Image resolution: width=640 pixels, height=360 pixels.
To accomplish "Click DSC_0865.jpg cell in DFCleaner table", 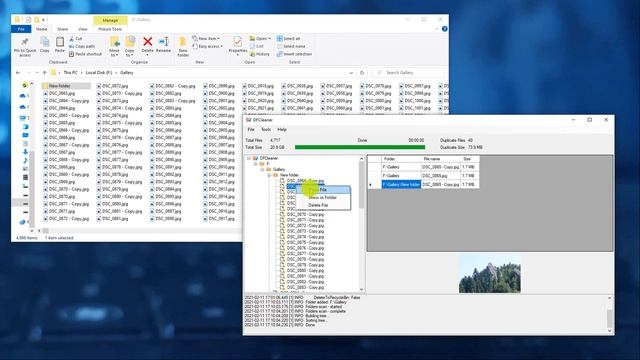I will point(441,176).
